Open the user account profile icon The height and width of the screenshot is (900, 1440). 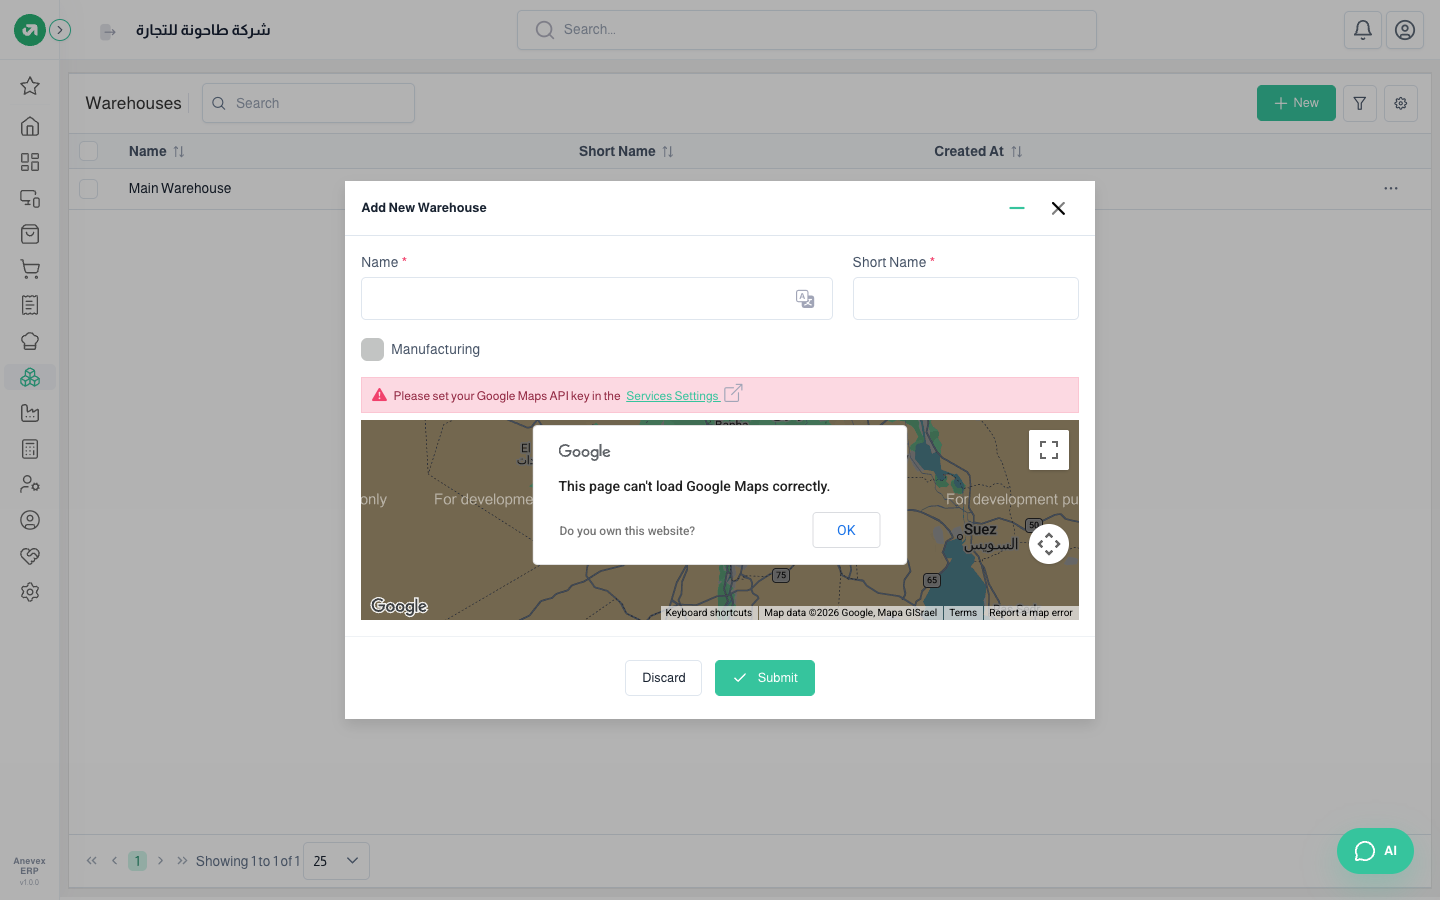coord(1405,30)
